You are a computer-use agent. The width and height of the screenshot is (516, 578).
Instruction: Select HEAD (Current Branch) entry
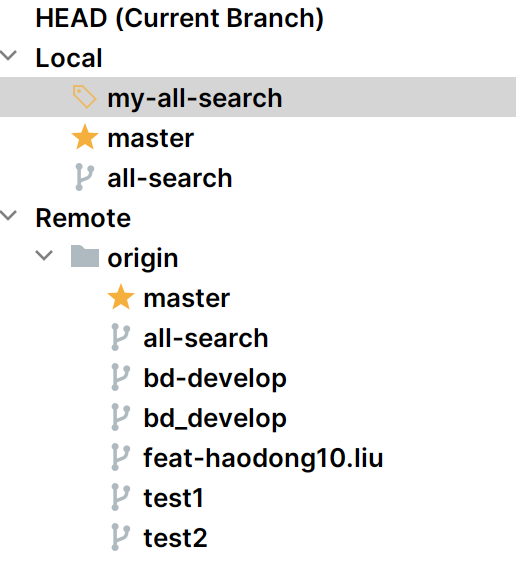(x=179, y=18)
